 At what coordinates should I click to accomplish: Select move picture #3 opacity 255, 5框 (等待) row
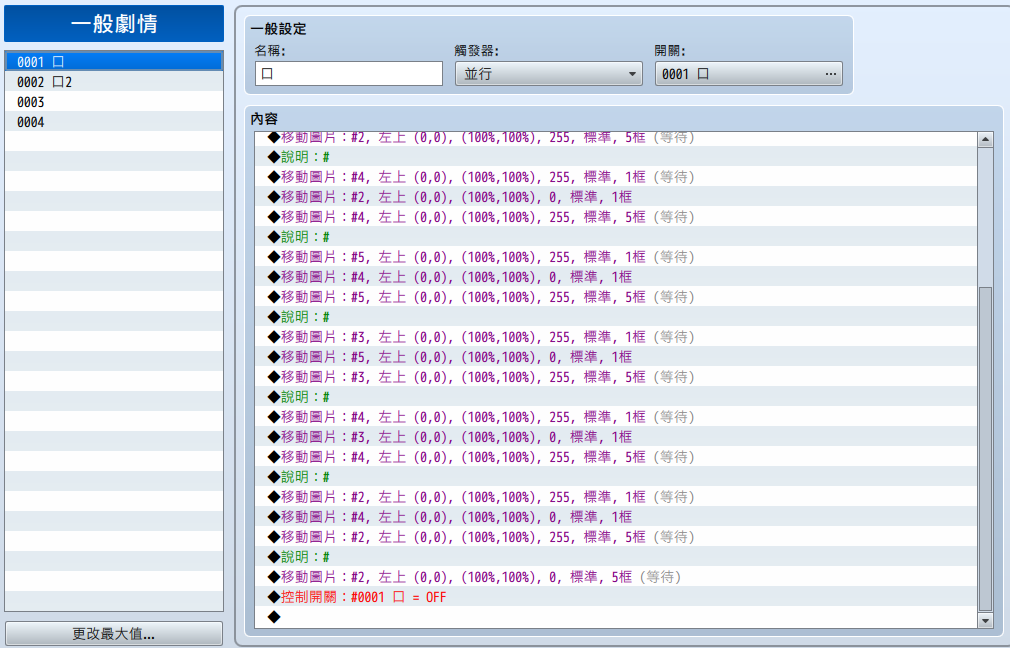tap(616, 377)
